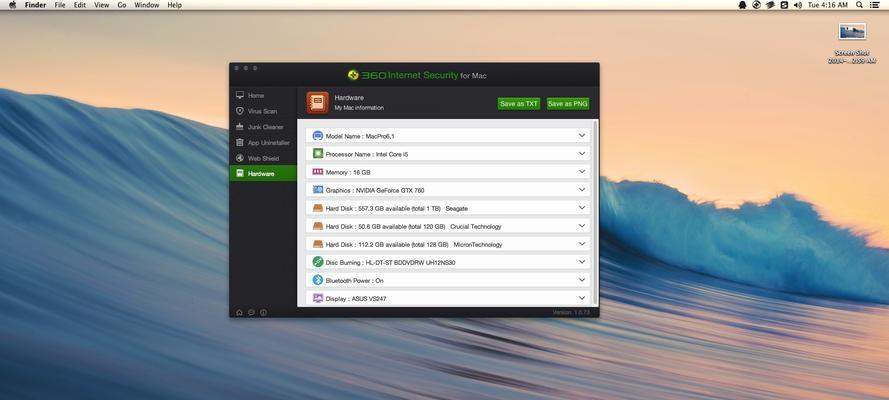Expand the Disc Burning row chevron
Screen dimensions: 889x400
[582, 262]
